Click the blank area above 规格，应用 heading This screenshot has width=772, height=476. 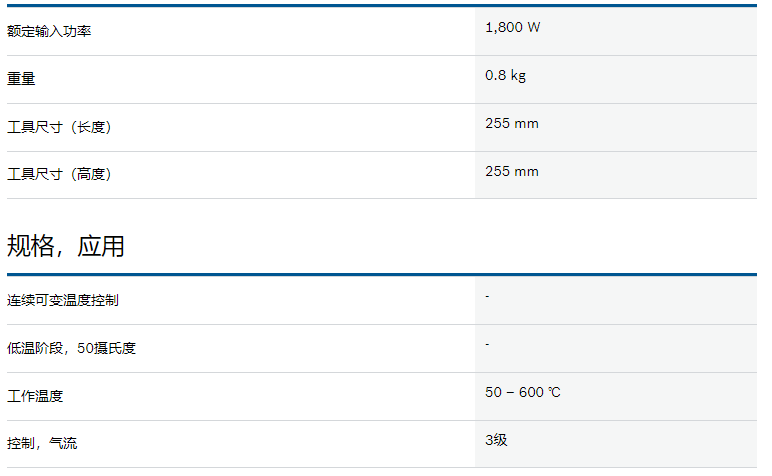pos(382,215)
